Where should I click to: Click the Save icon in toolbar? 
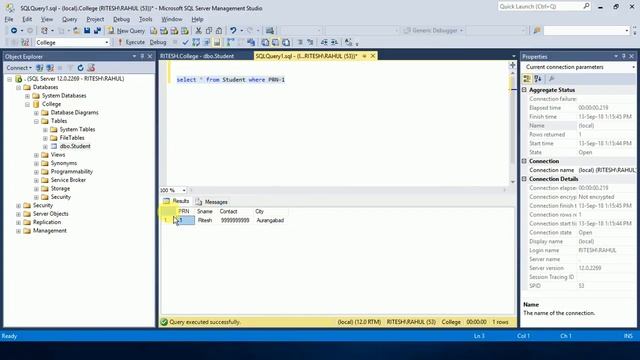point(87,31)
